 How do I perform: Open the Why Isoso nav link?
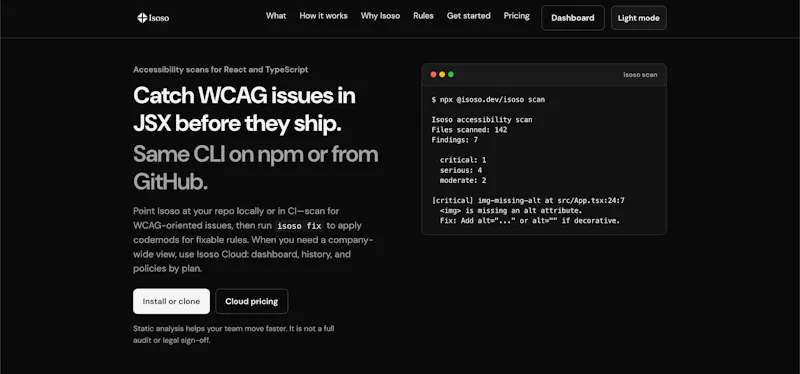[381, 16]
